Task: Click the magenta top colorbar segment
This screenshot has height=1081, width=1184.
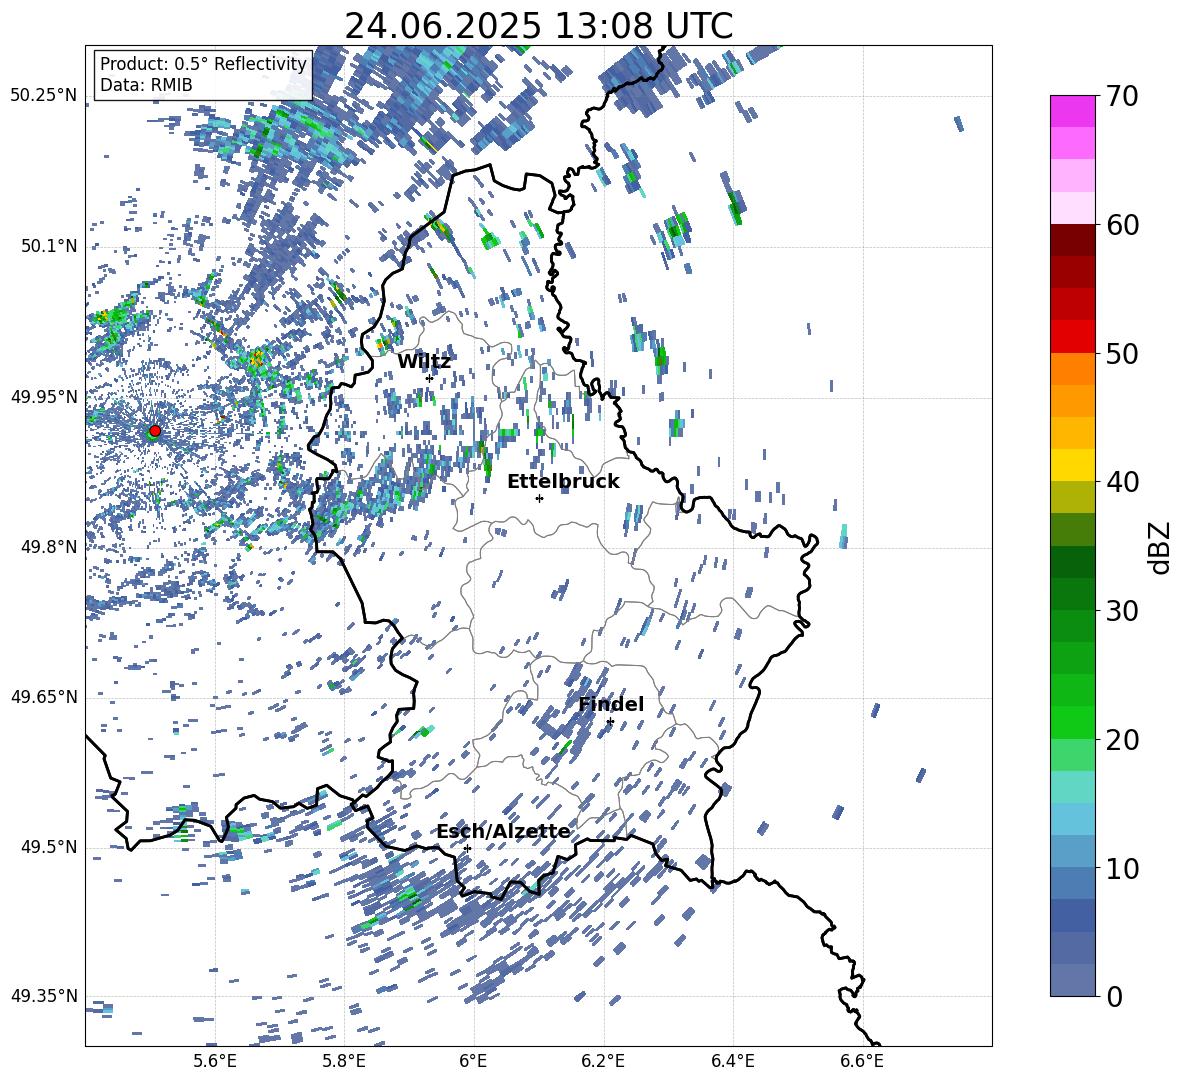Action: [1072, 111]
